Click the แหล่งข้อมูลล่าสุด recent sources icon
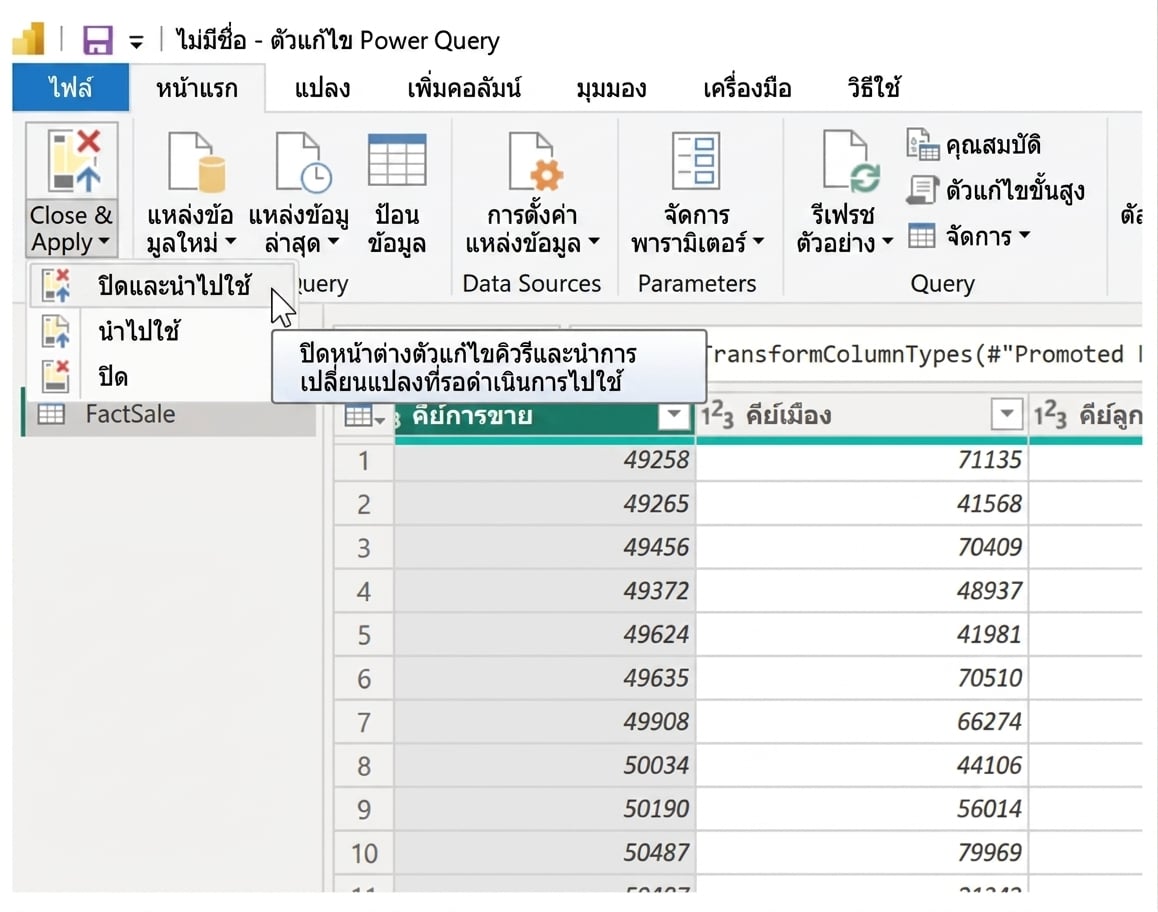 [x=304, y=162]
